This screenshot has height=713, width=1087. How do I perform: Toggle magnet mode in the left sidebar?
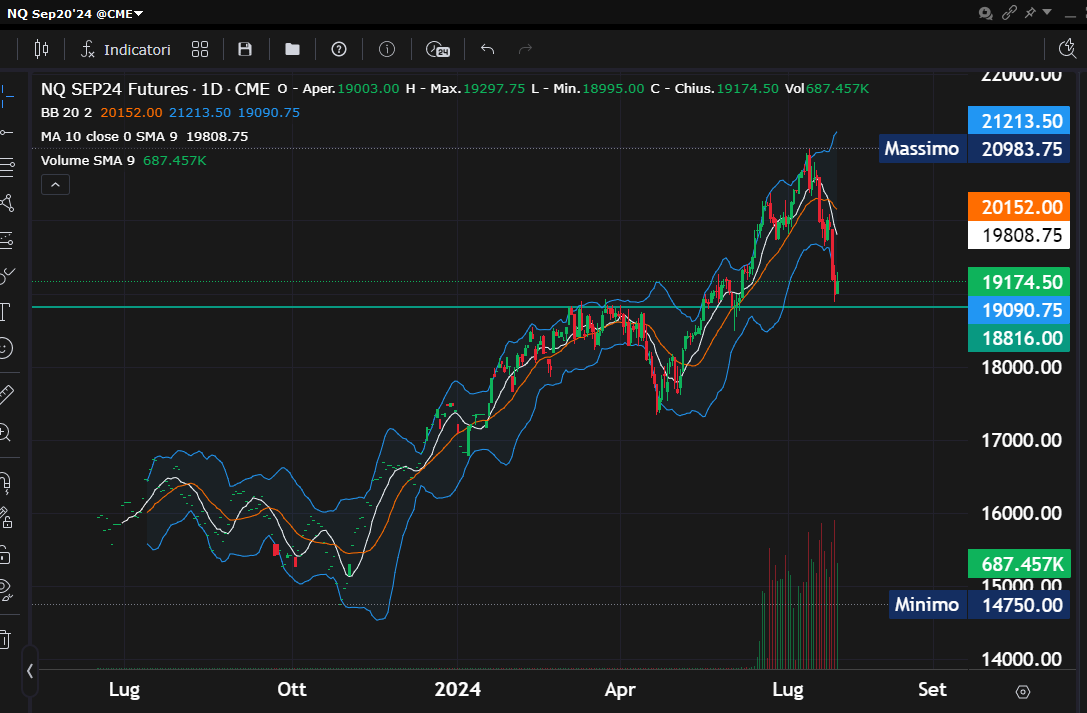[x=7, y=484]
